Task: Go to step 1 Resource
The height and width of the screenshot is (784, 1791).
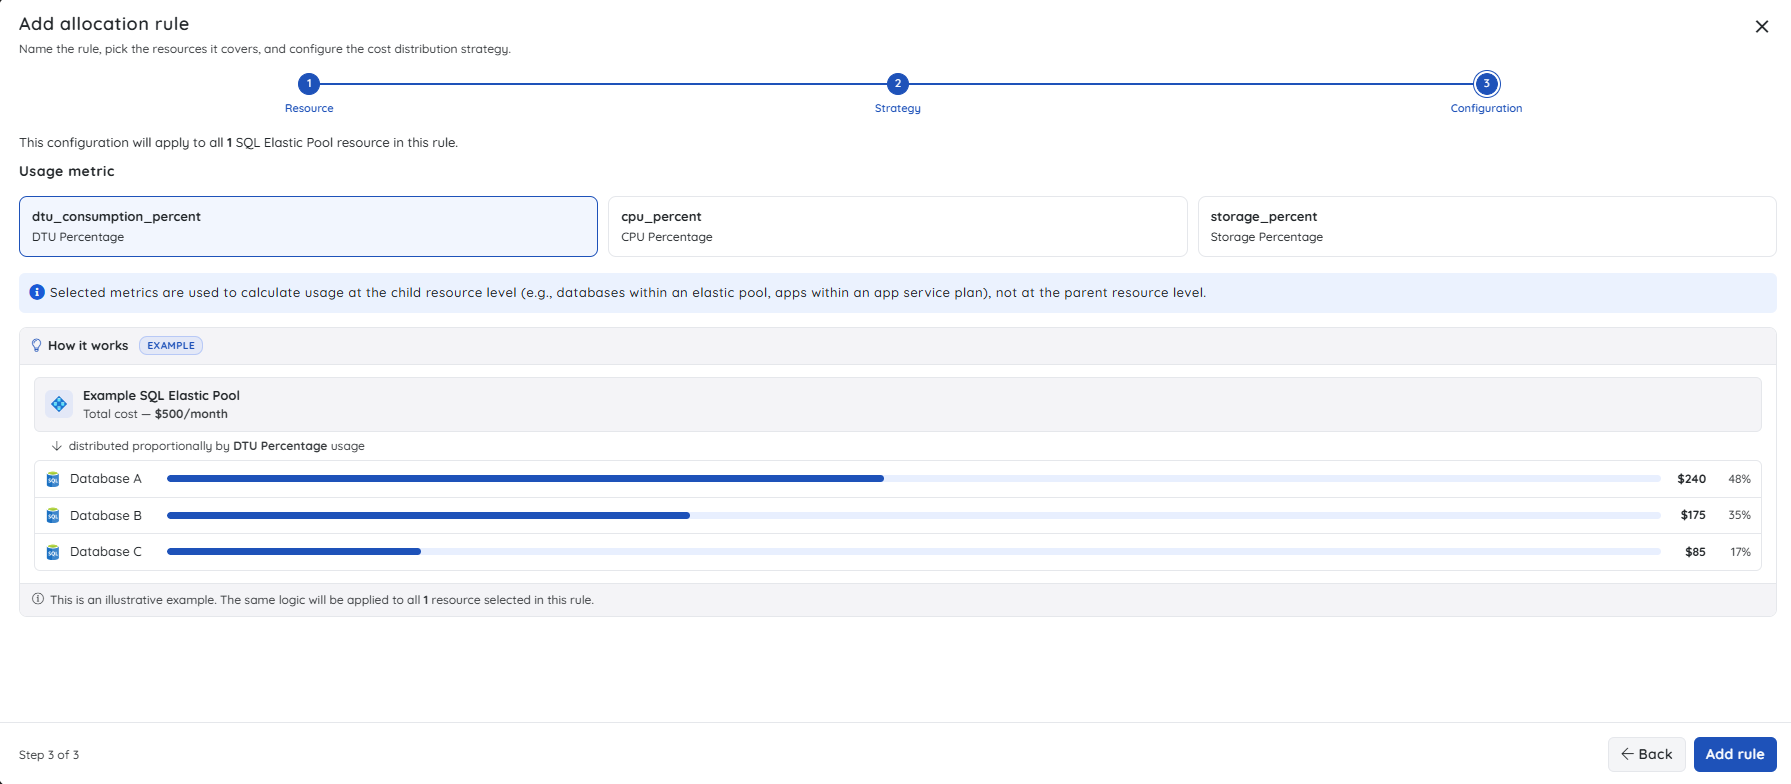Action: point(309,84)
